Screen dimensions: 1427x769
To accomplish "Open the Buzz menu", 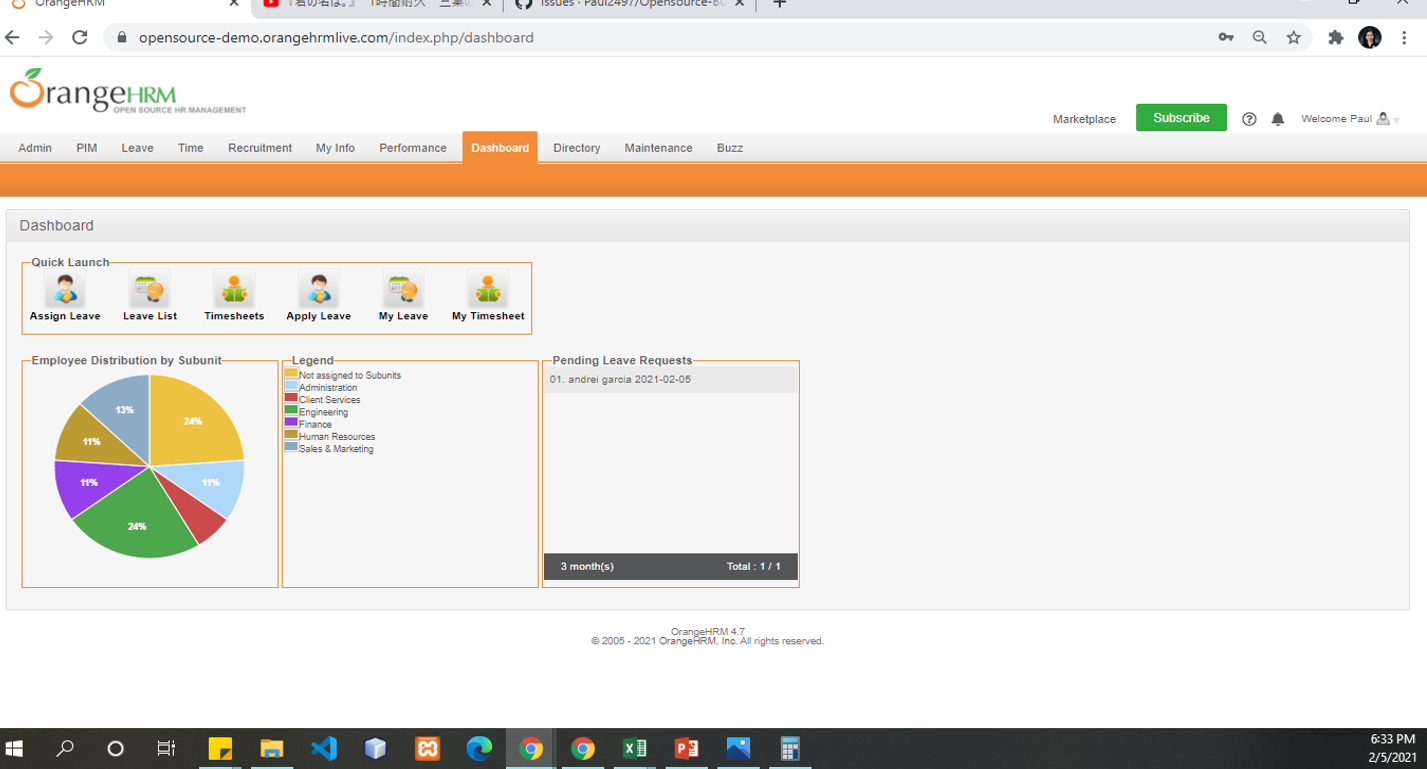I will pyautogui.click(x=730, y=148).
